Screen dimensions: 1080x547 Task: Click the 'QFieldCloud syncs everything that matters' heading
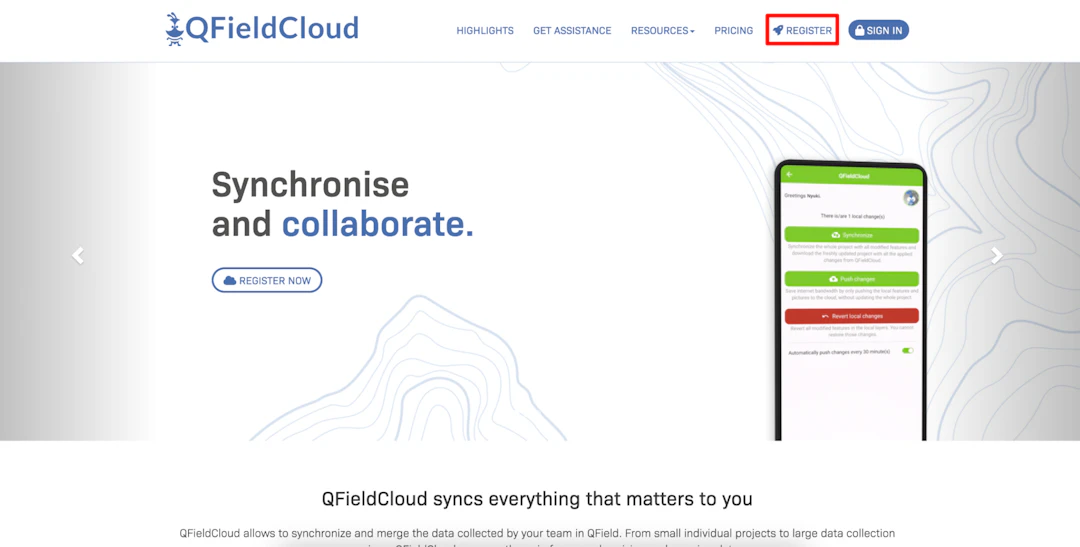[x=537, y=498]
